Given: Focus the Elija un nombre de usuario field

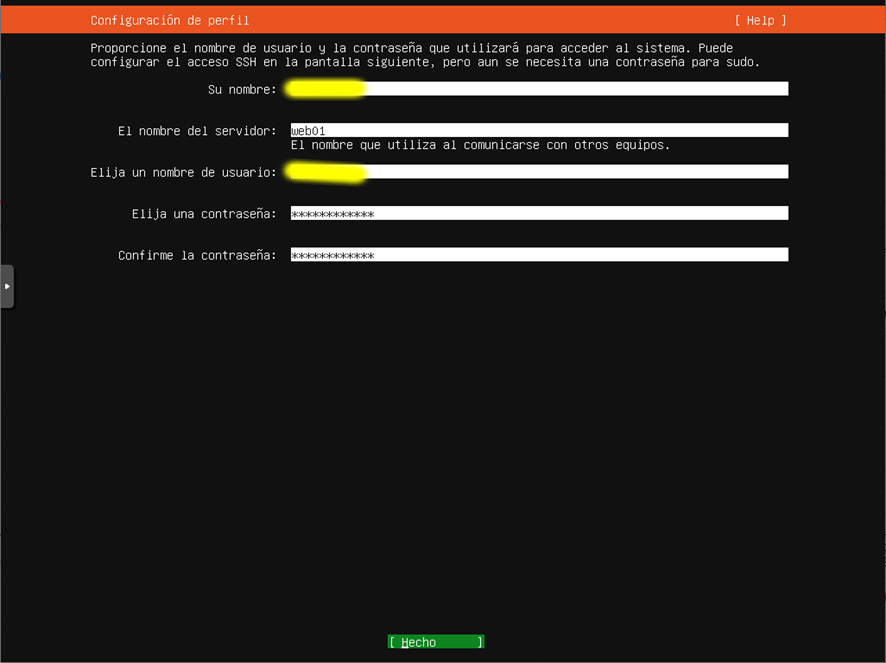Looking at the screenshot, I should 539,172.
